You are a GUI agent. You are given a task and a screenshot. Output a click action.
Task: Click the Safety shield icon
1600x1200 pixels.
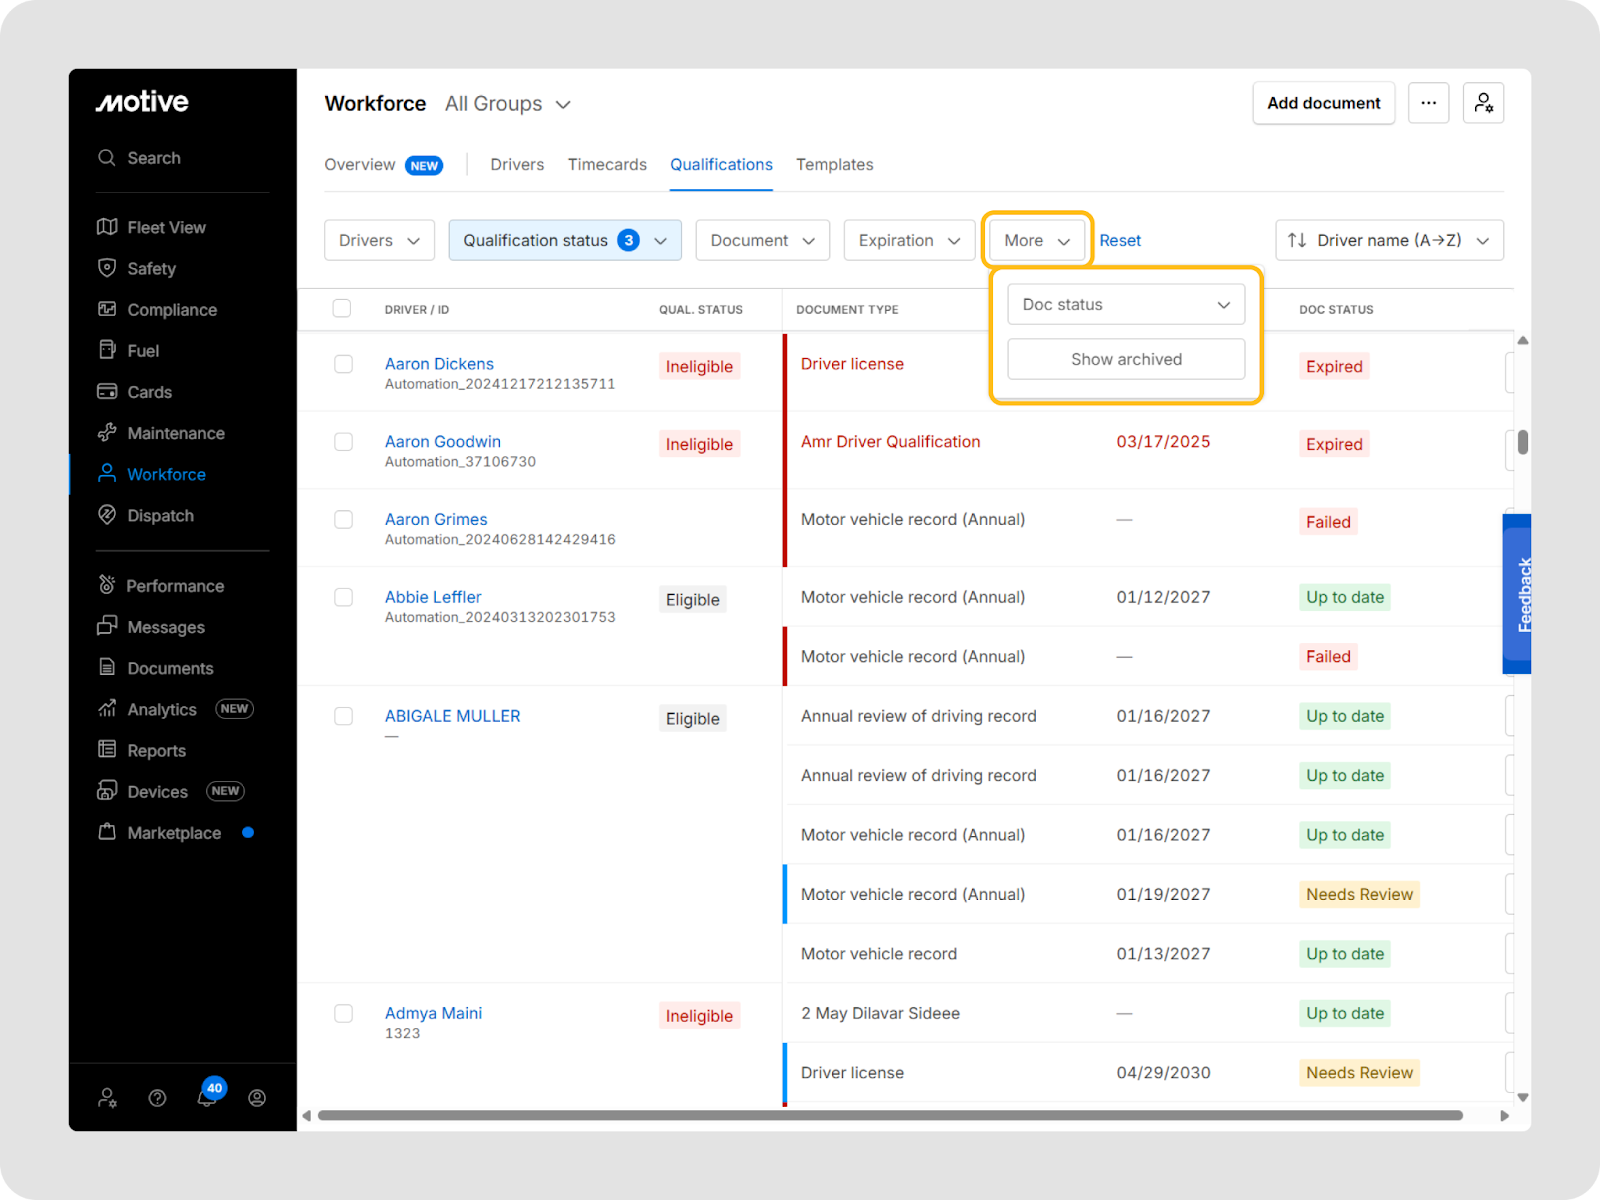point(107,268)
